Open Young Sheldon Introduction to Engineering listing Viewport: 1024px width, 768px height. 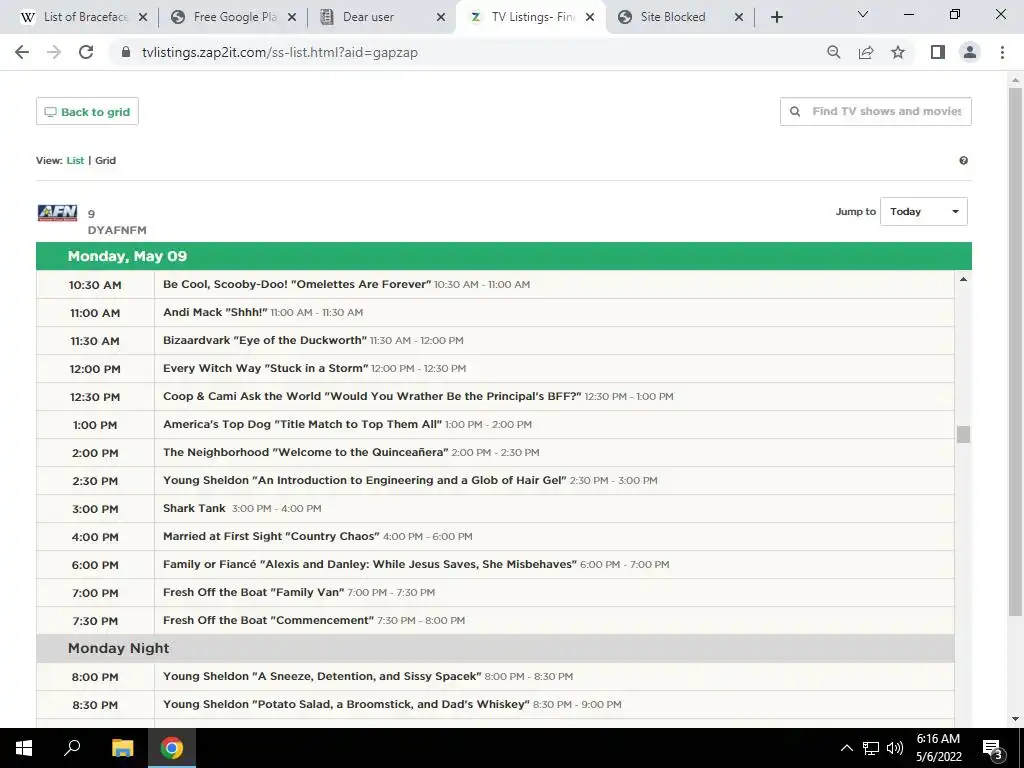tap(364, 481)
